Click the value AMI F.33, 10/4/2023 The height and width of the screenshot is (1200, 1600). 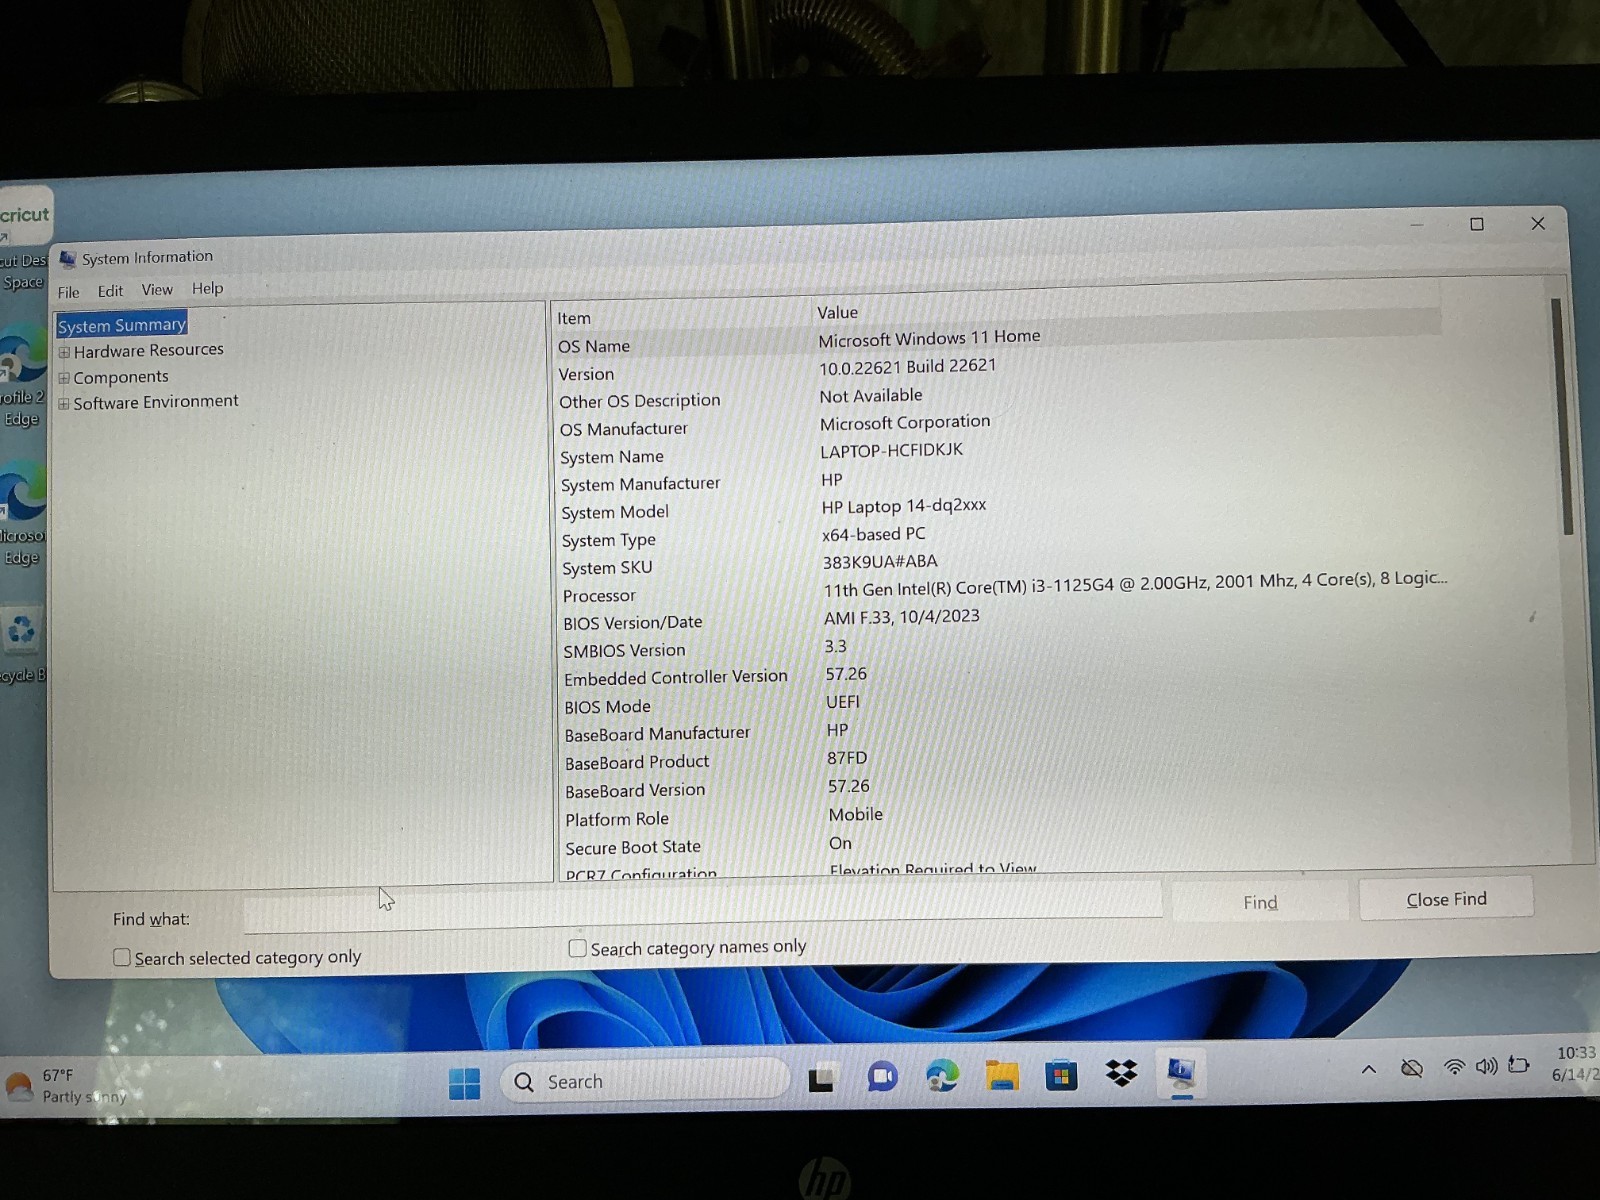click(x=901, y=618)
